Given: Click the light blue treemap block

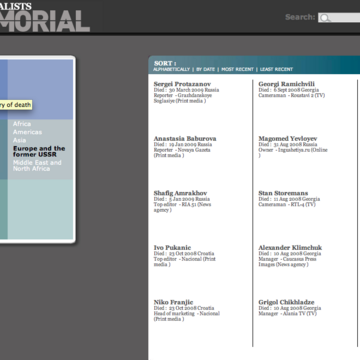Looking at the screenshot, I should (x=40, y=209).
